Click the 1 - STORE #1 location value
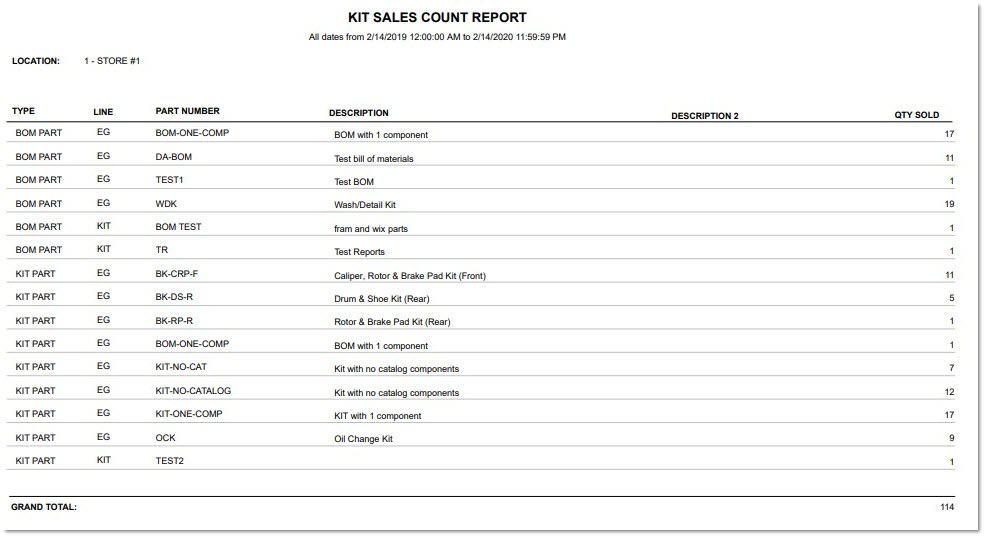Viewport: 984px width, 536px height. (x=113, y=61)
